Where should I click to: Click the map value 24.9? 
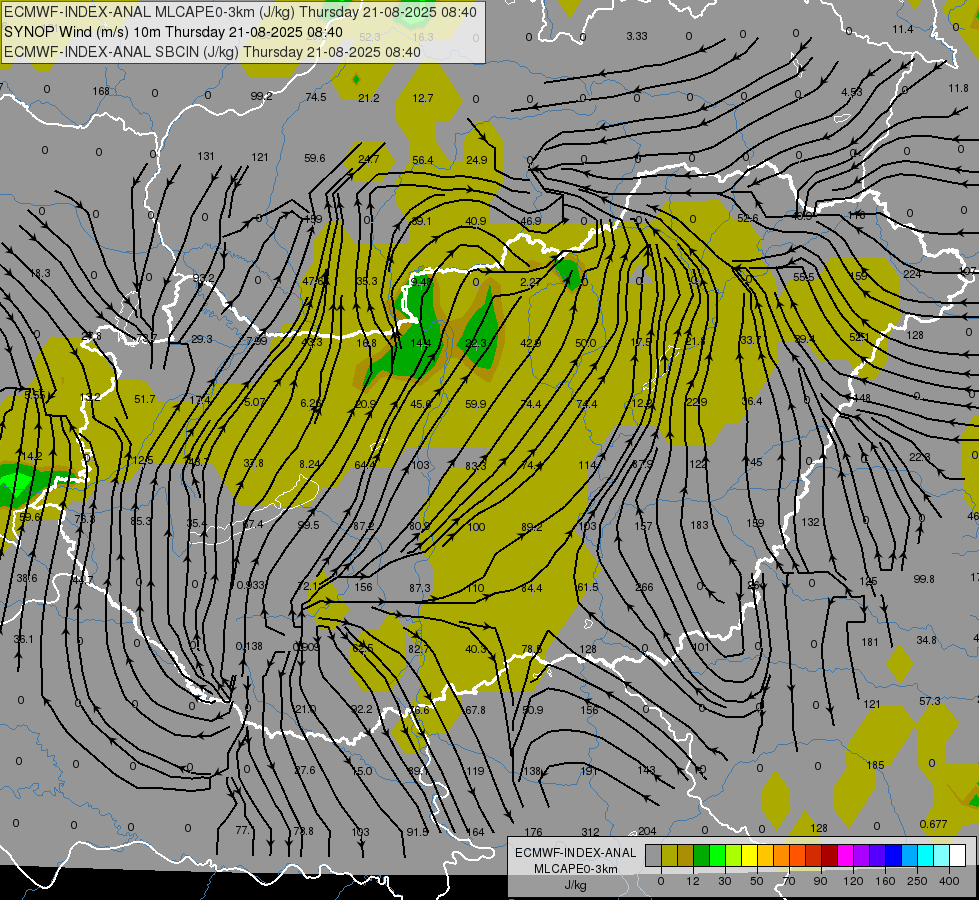click(477, 161)
